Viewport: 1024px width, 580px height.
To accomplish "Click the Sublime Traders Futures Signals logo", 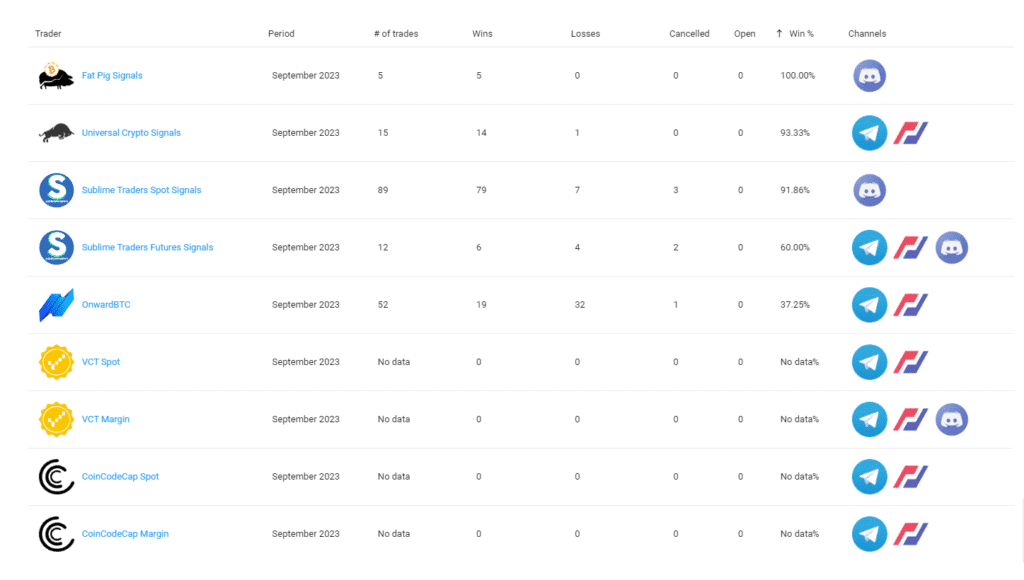I will (56, 248).
